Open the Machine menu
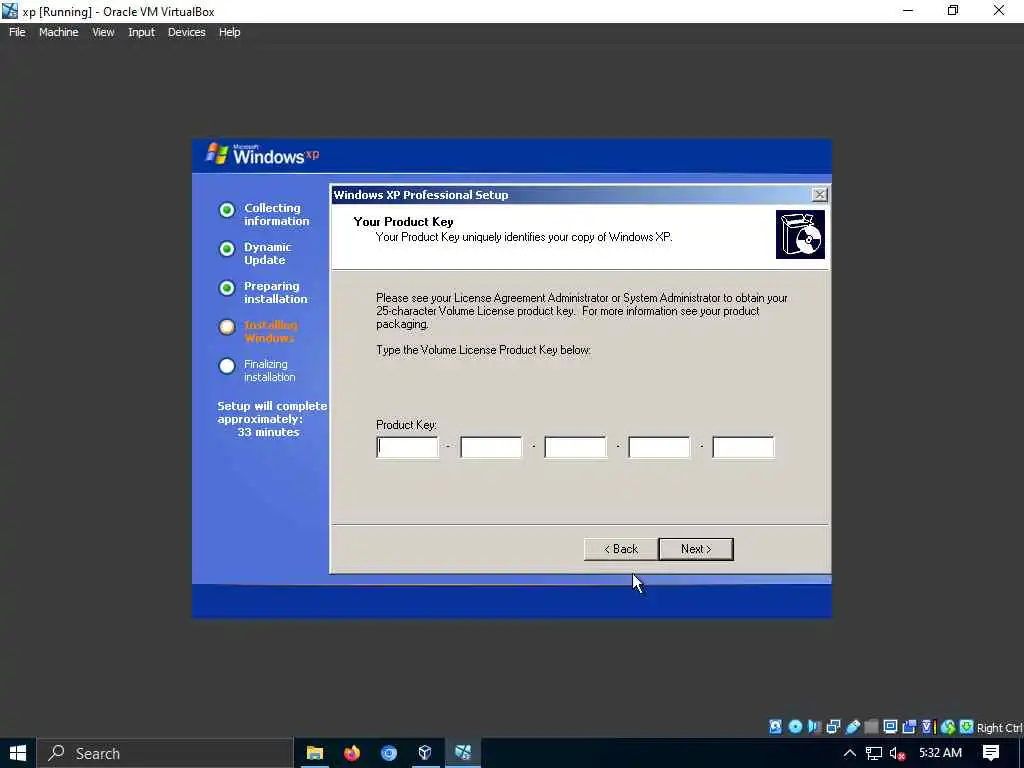1024x768 pixels. point(58,32)
